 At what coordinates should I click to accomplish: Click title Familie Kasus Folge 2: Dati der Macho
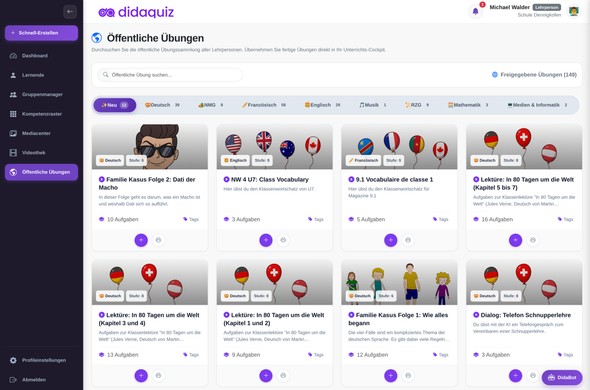point(148,183)
